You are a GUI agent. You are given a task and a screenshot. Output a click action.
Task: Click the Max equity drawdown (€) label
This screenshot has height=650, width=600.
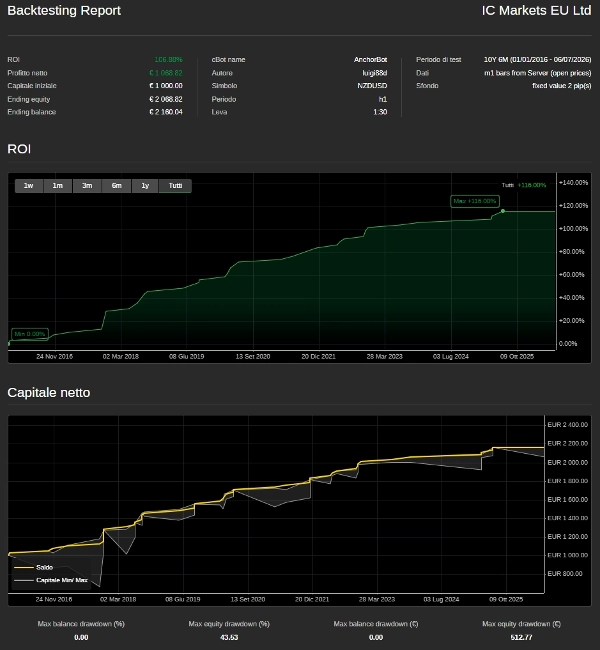522,624
